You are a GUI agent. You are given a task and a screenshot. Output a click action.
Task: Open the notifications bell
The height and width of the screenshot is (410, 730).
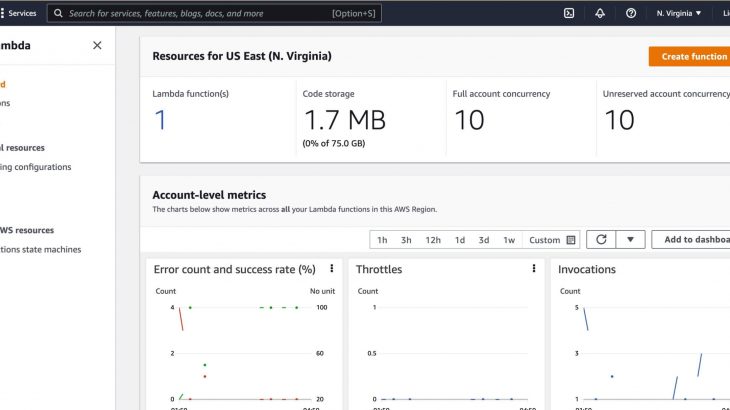(x=600, y=13)
